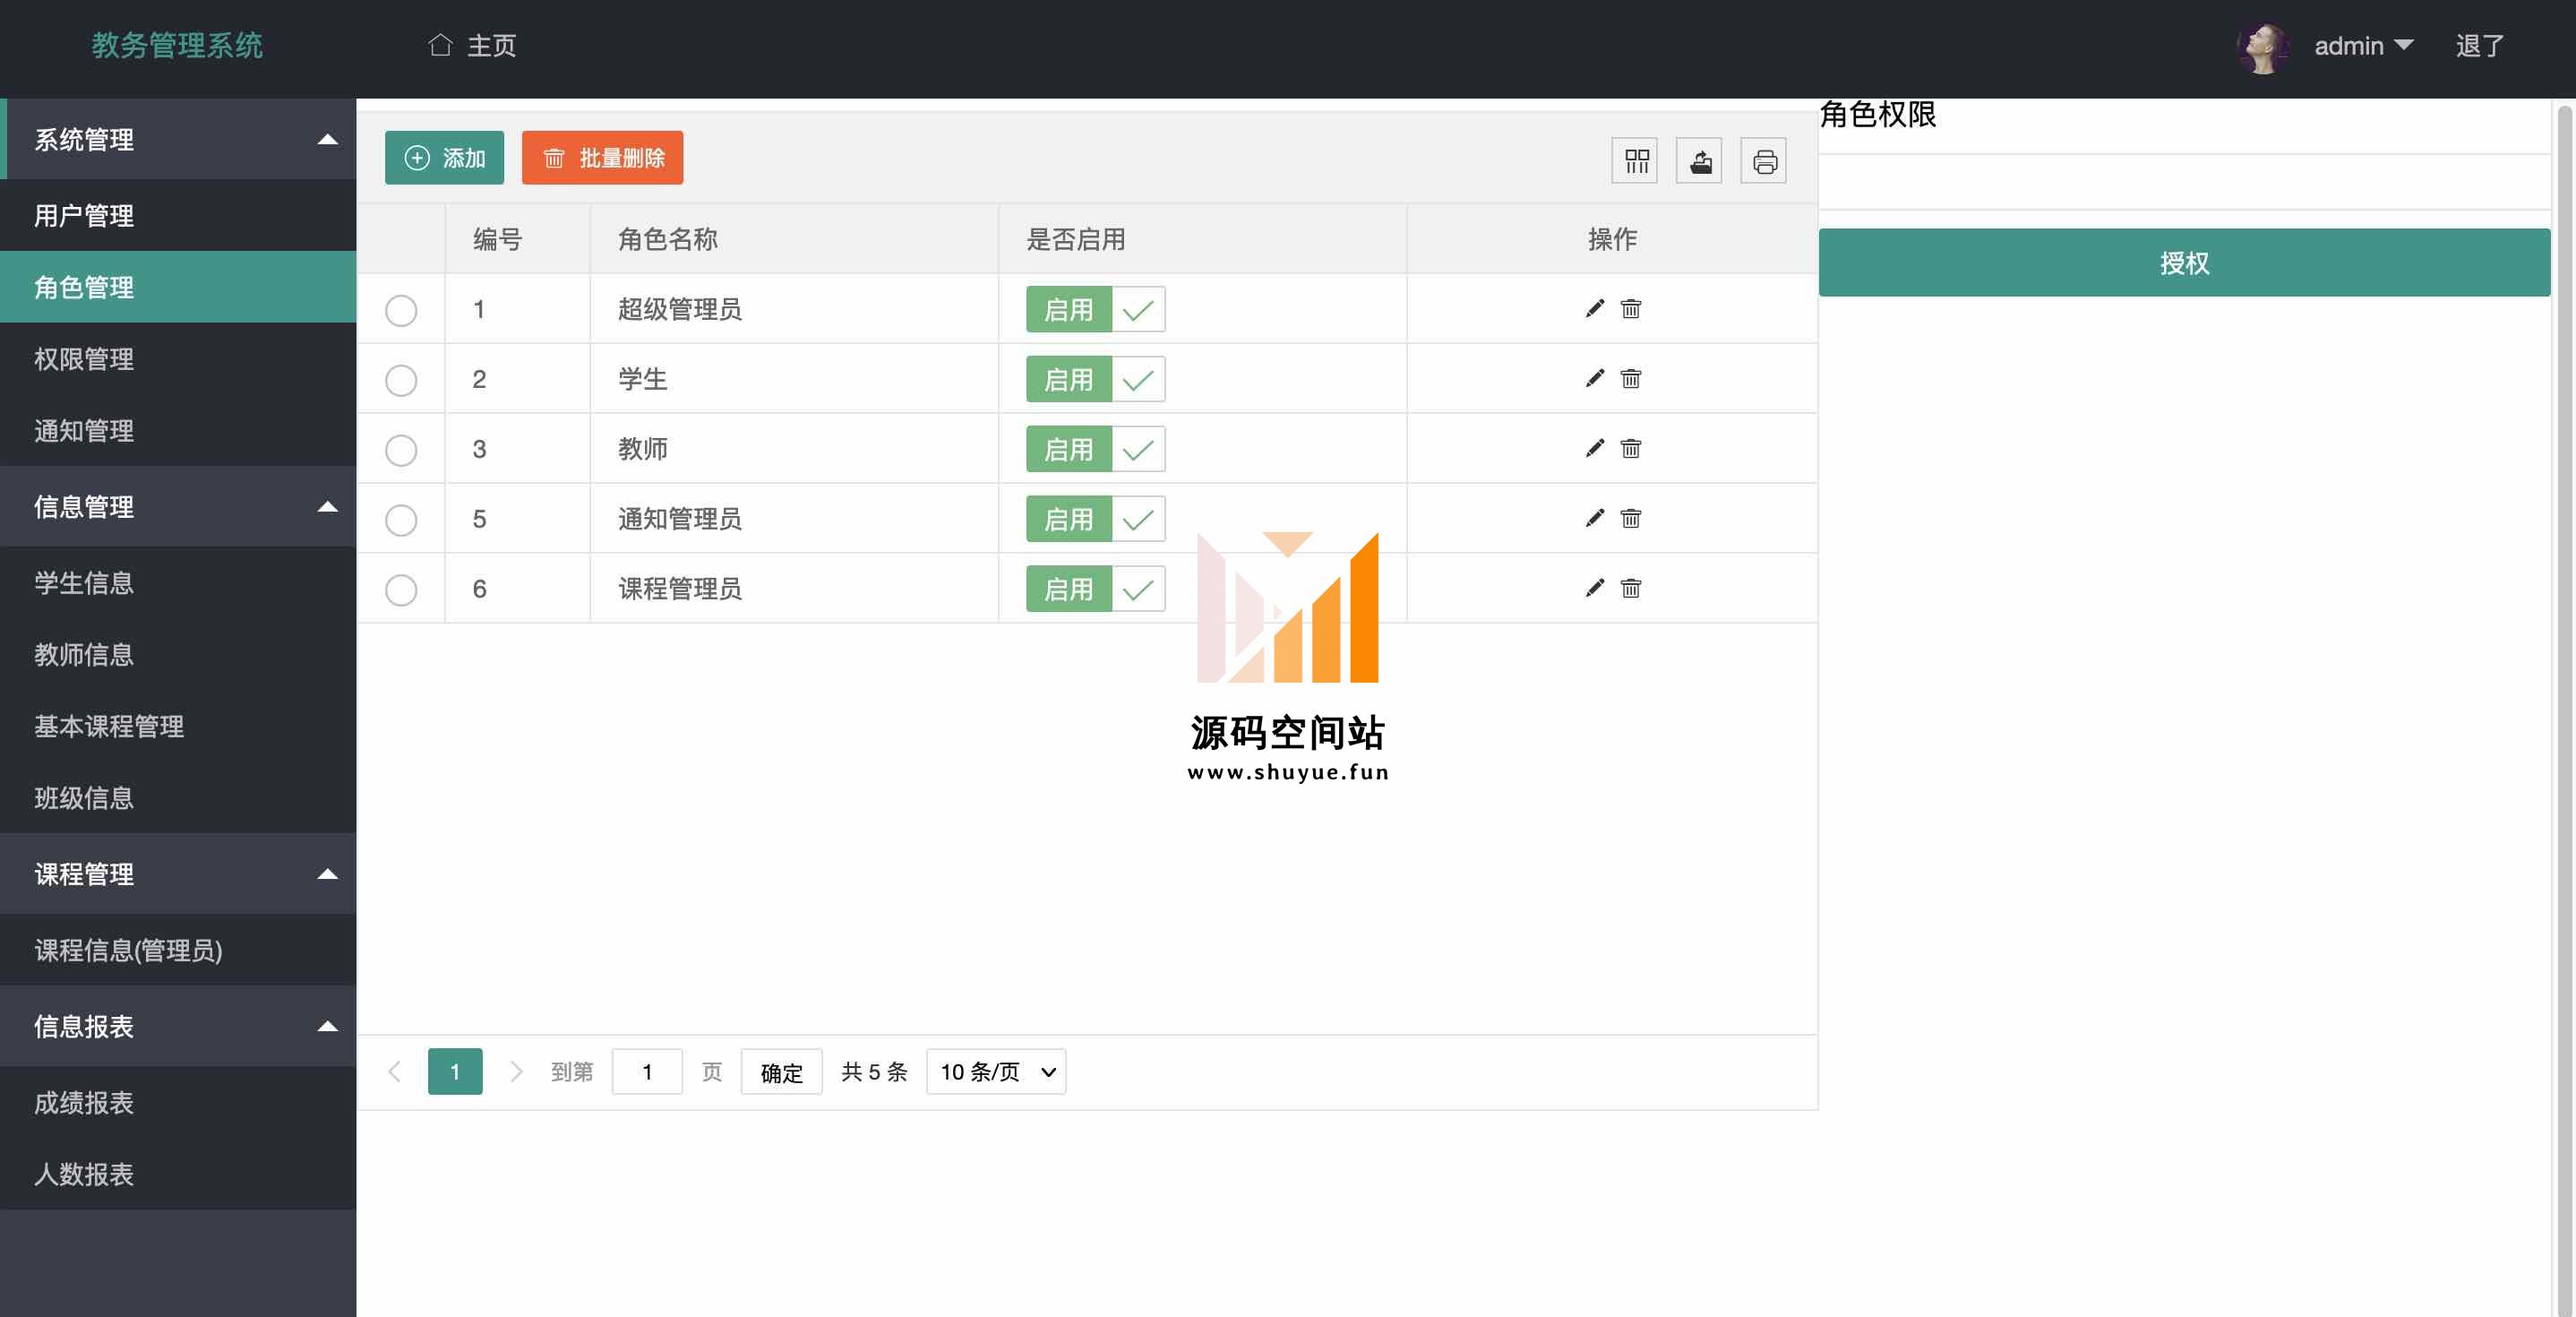The image size is (2576, 1317).
Task: Toggle 启用 switch for 超级管理员
Action: tap(1095, 309)
